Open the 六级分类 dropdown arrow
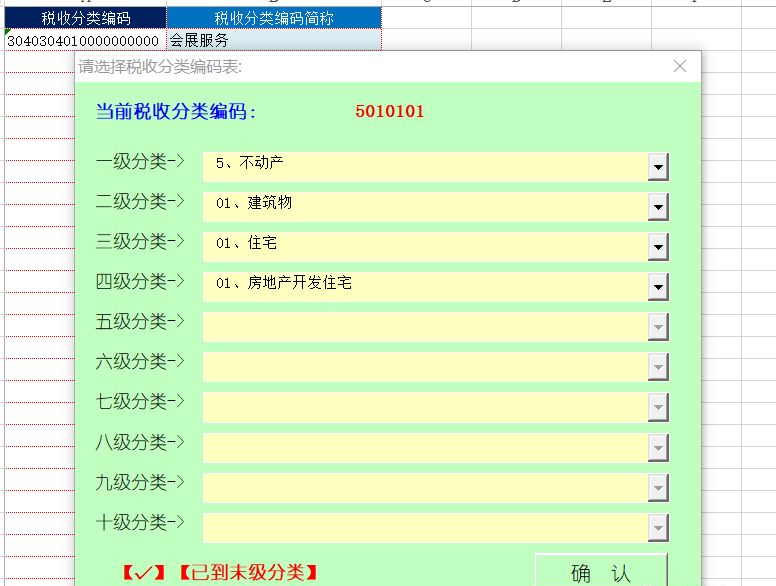 coord(658,367)
